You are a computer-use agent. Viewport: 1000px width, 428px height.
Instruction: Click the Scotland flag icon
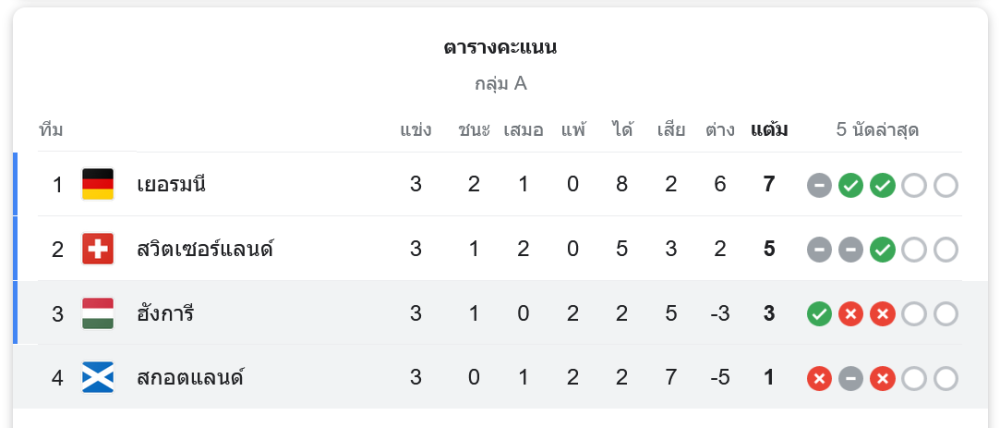click(x=97, y=378)
